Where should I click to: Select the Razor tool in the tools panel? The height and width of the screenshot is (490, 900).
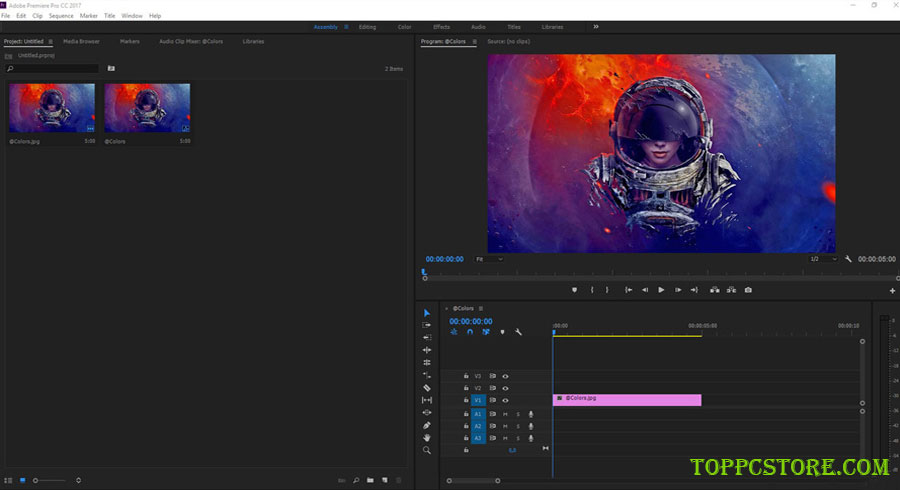click(427, 388)
